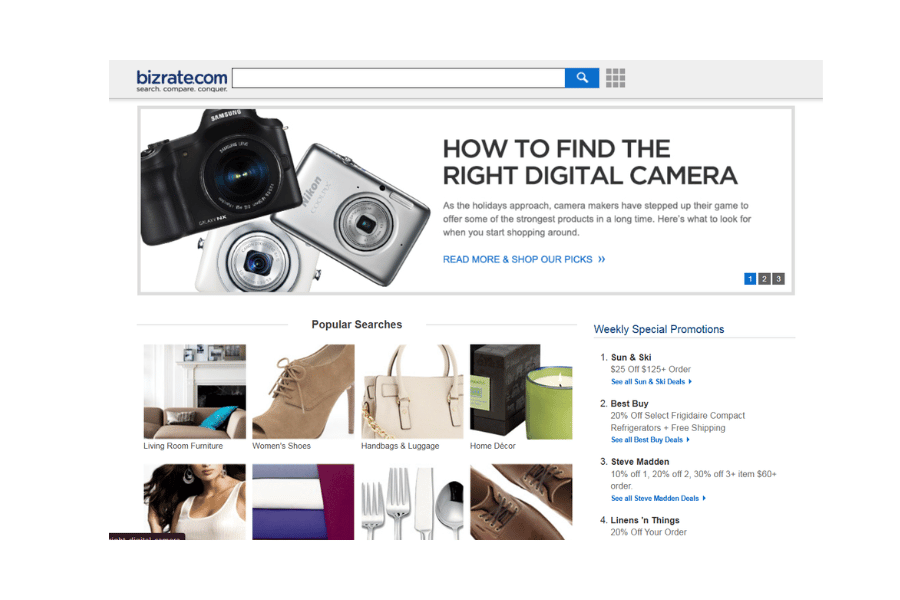Open See all Steve Madden Deals
The width and height of the screenshot is (900, 600).
click(x=658, y=498)
